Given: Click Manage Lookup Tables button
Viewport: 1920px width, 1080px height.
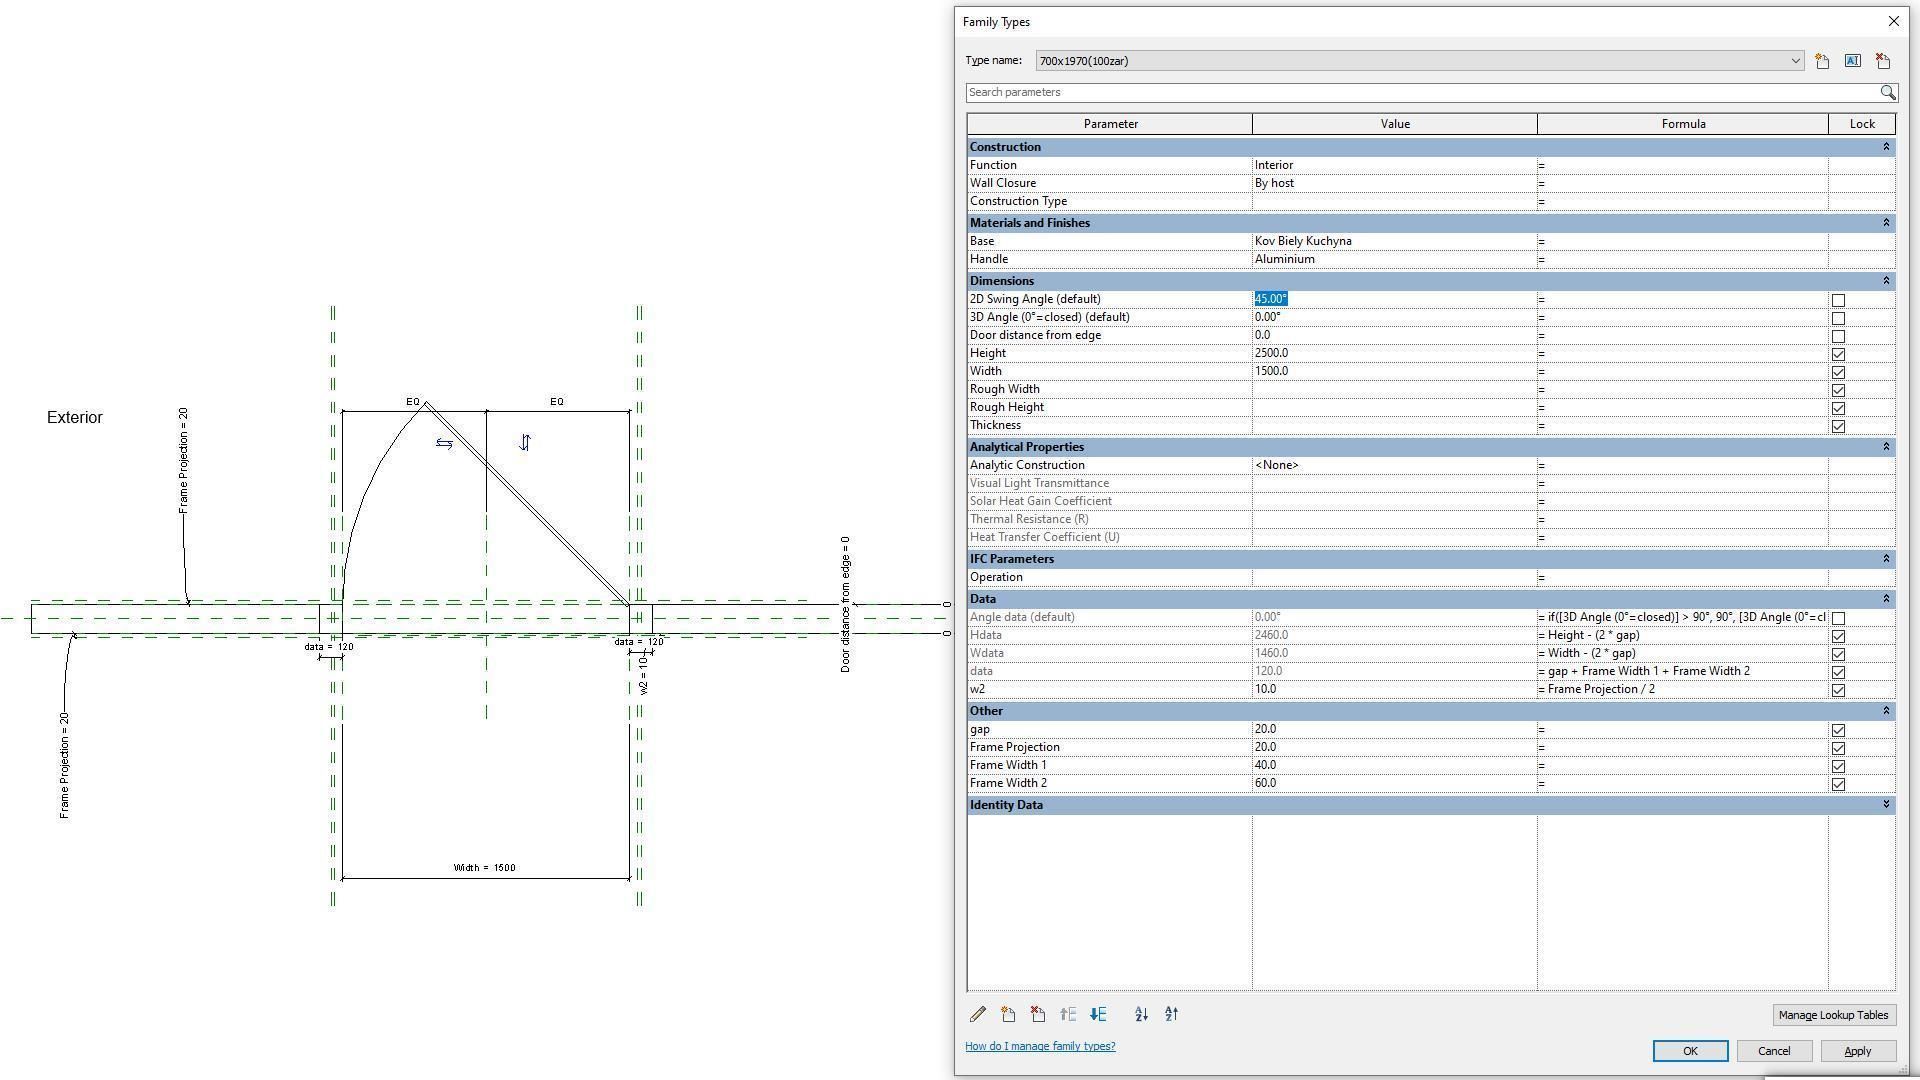Looking at the screenshot, I should point(1833,1015).
